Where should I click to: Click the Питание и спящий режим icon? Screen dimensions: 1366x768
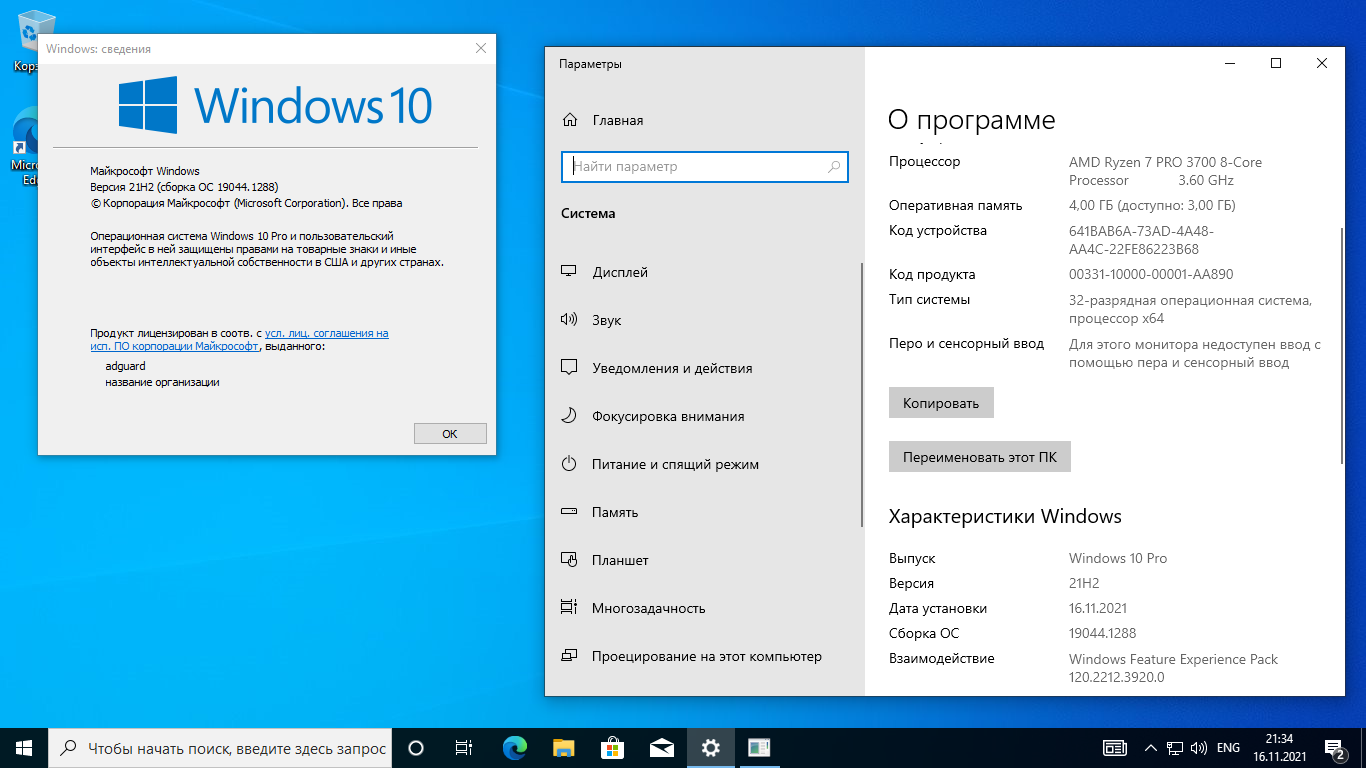click(569, 464)
